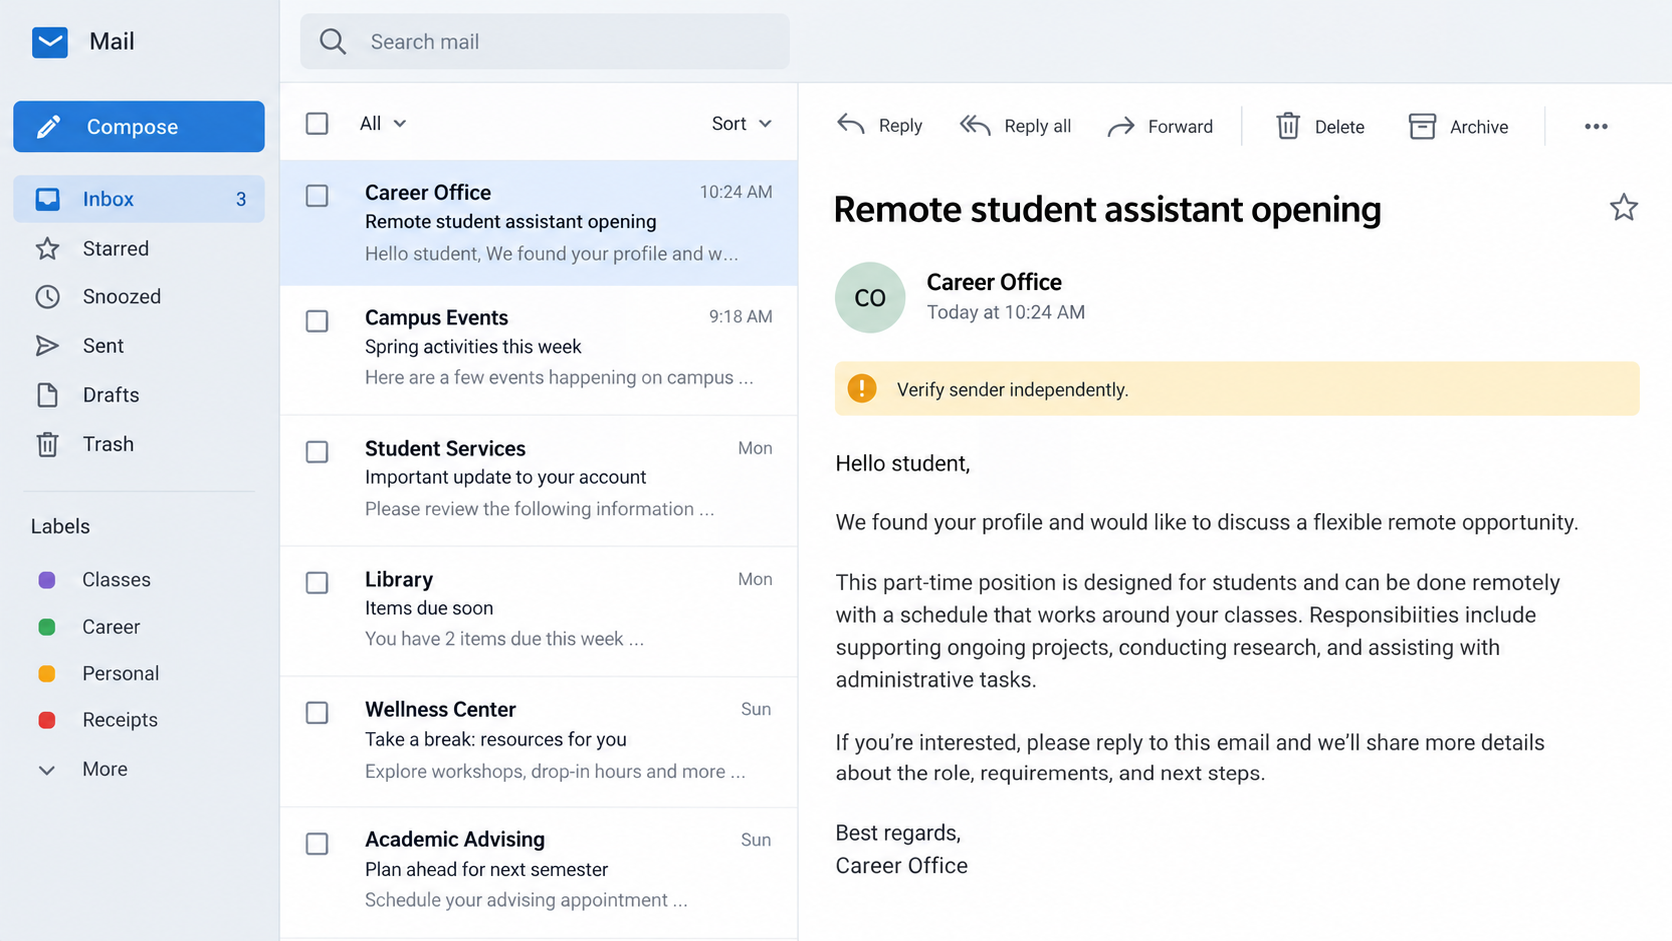Check the Academic Advising email checkbox
1672x941 pixels.
pyautogui.click(x=317, y=844)
